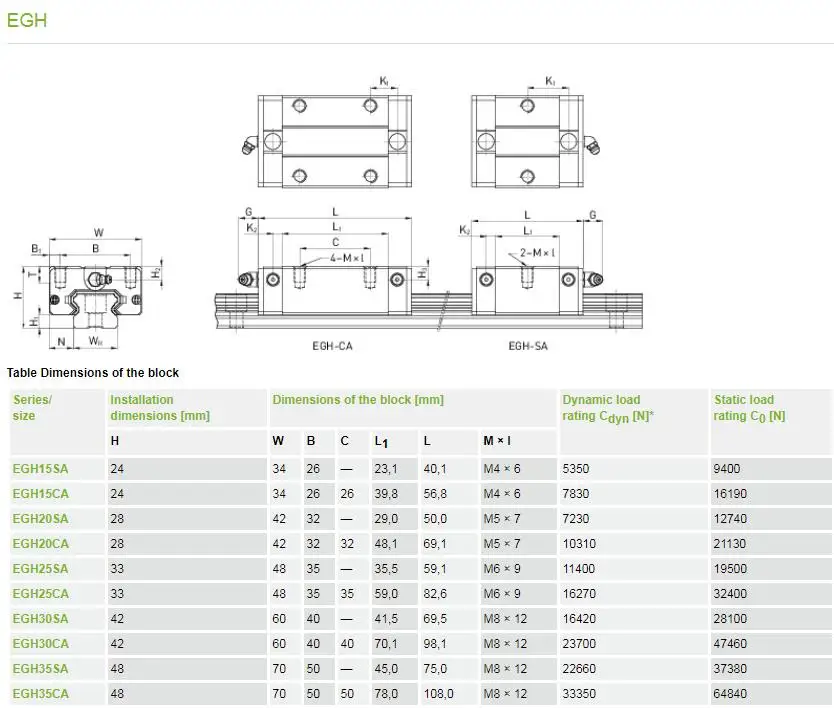Click the Table Dimensions of the block caption

92,372
